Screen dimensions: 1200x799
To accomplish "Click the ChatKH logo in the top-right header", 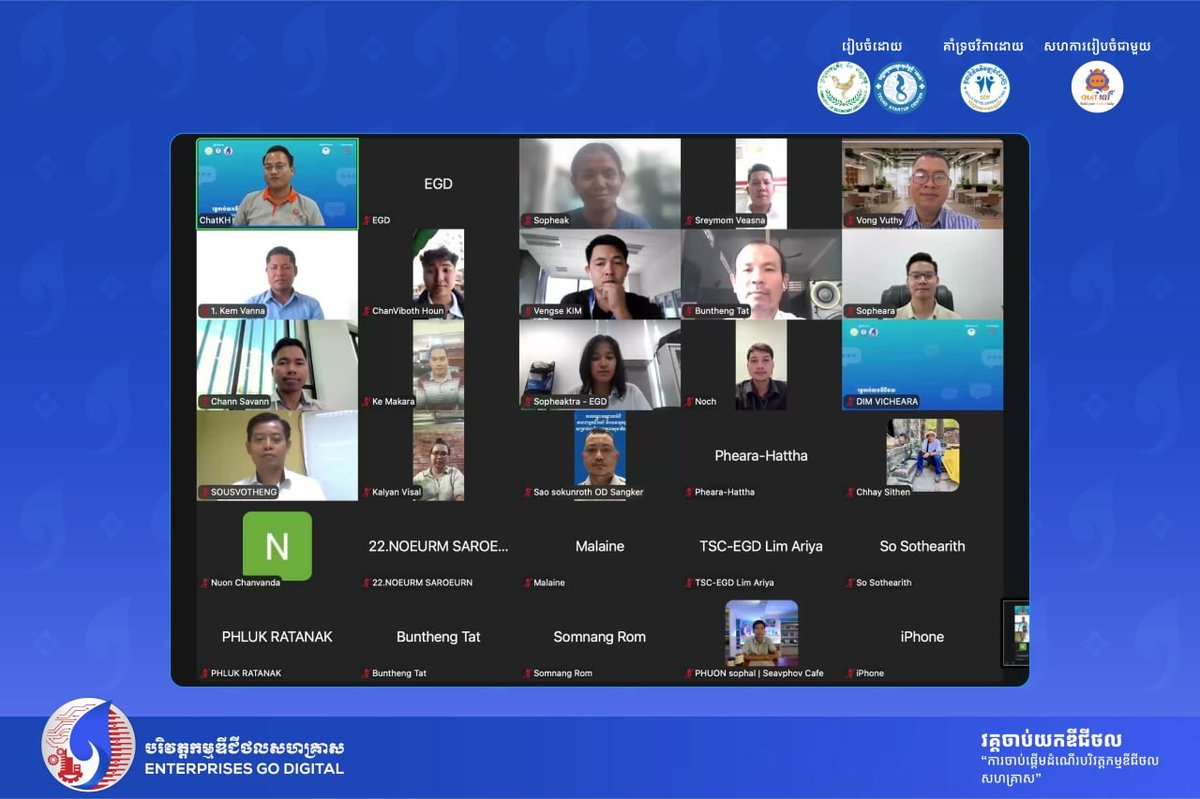I will (1097, 87).
